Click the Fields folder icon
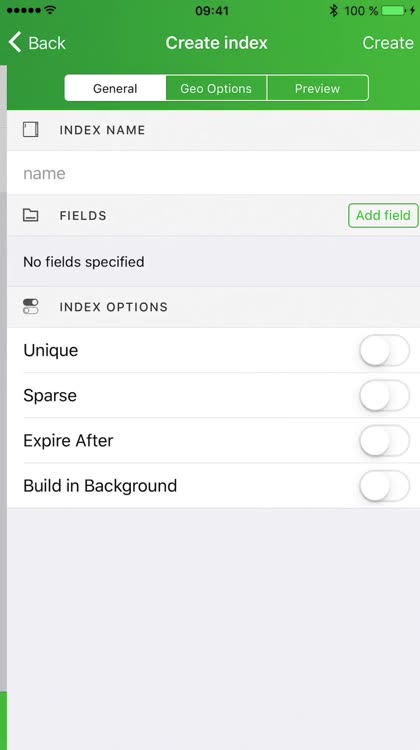The height and width of the screenshot is (750, 420). [x=31, y=215]
